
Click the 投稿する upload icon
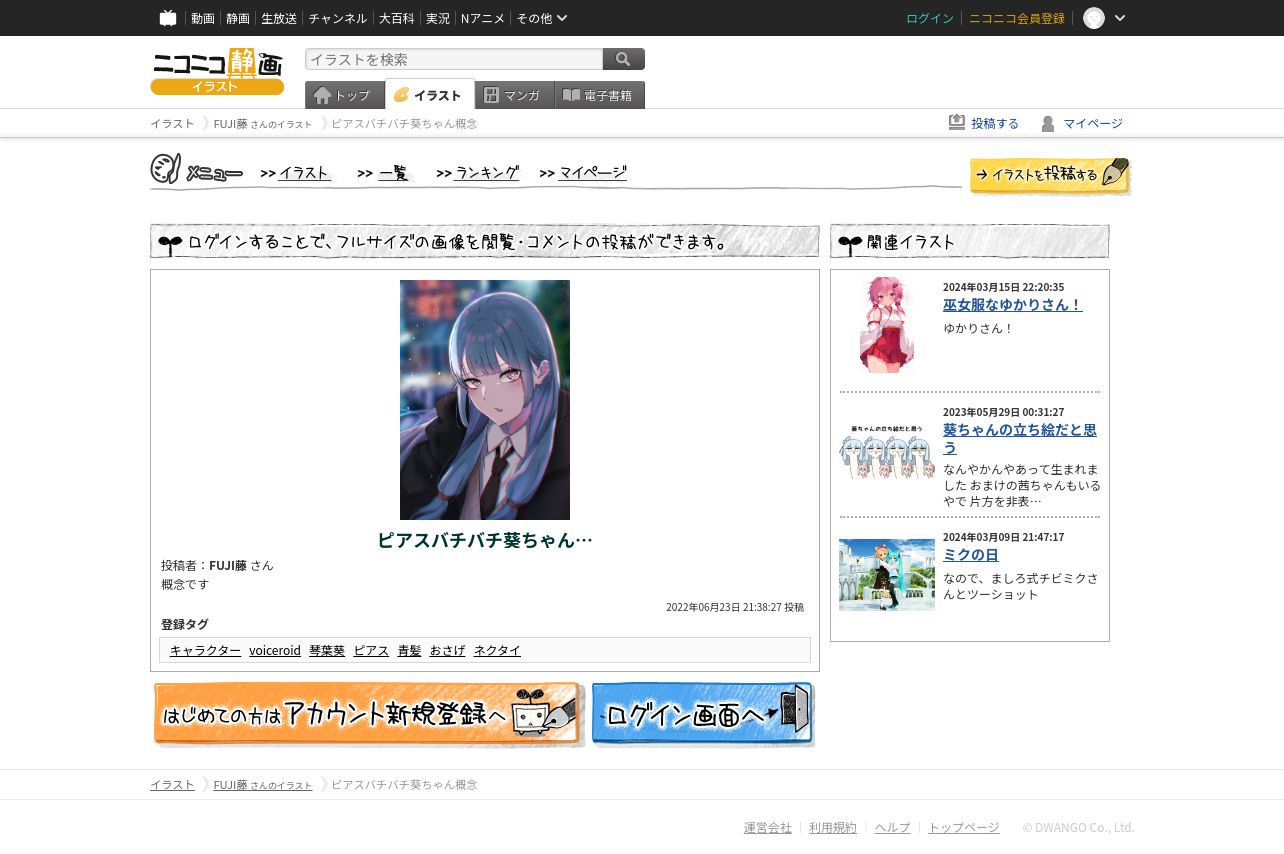(957, 122)
